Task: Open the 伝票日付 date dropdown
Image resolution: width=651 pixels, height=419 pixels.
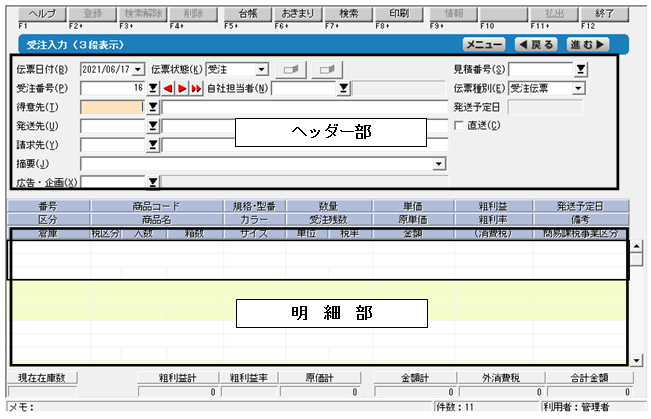Action: [138, 69]
